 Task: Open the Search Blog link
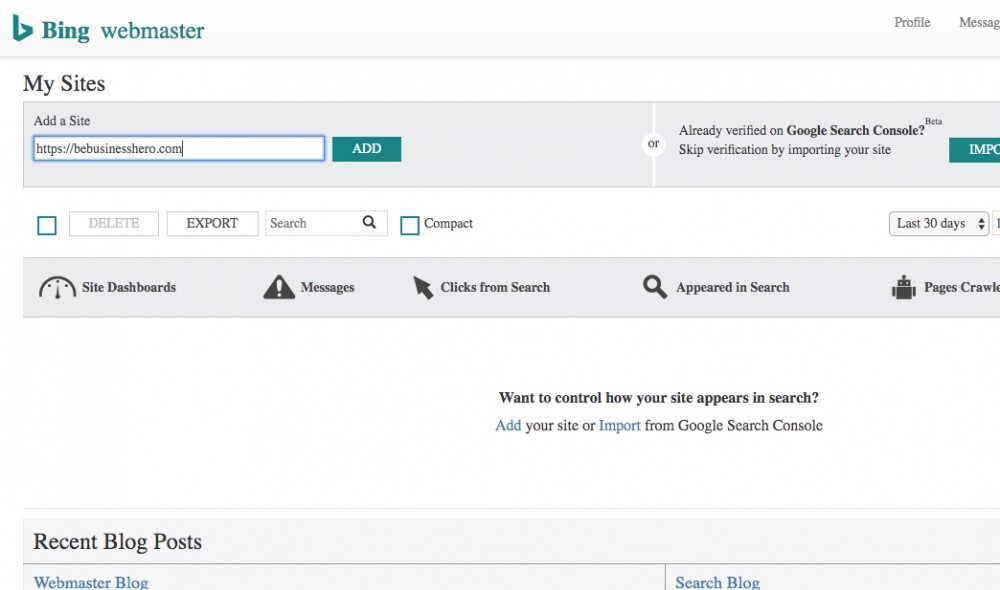tap(717, 582)
